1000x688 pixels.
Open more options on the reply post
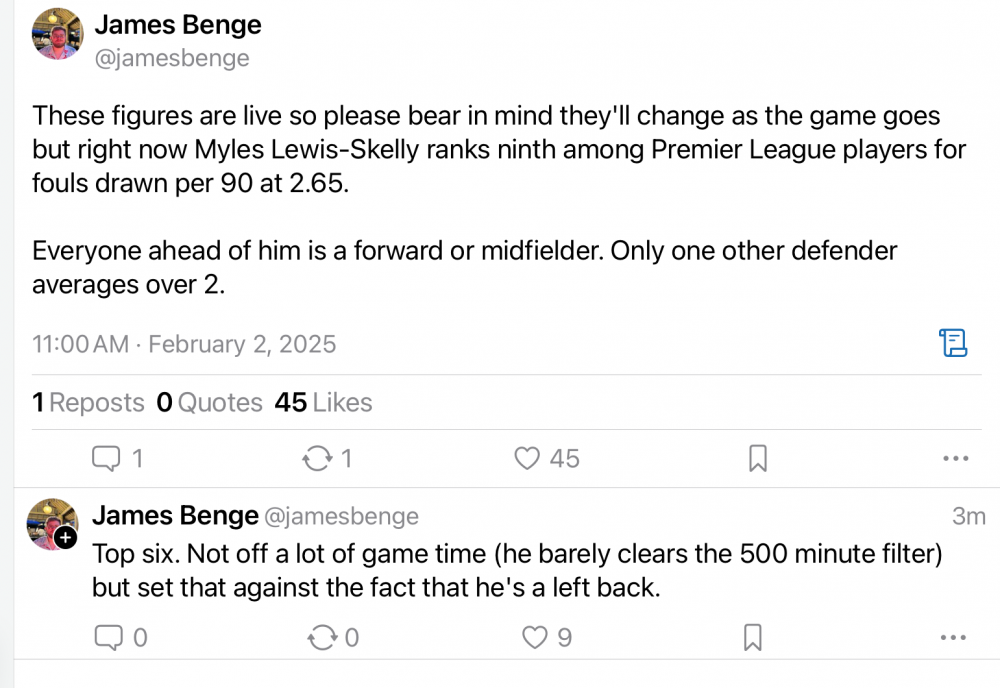pos(956,637)
